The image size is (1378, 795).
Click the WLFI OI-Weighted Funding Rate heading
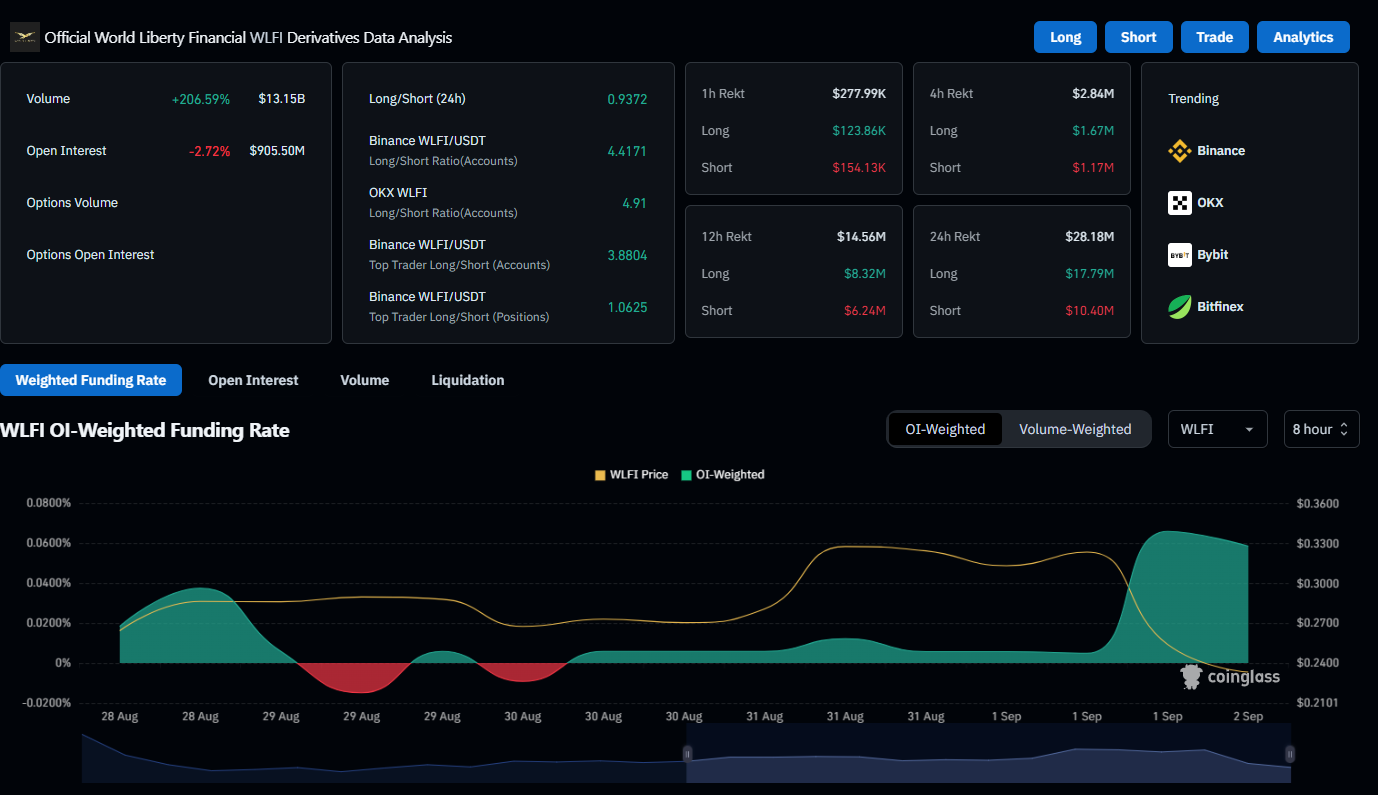[145, 431]
